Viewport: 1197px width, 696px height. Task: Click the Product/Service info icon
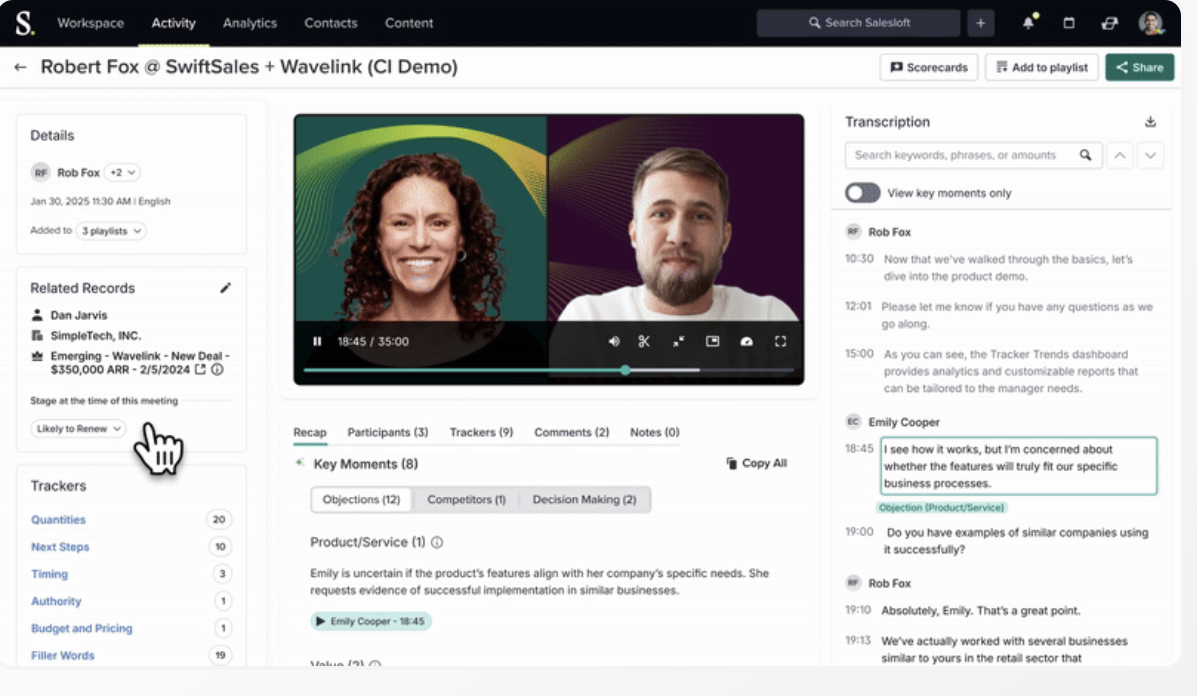click(x=437, y=543)
